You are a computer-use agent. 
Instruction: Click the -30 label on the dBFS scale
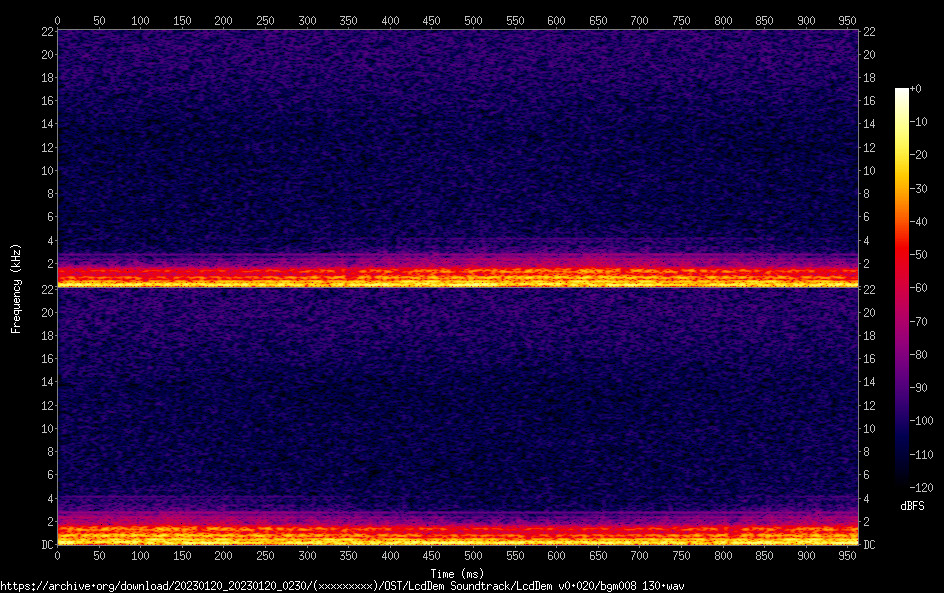[915, 188]
